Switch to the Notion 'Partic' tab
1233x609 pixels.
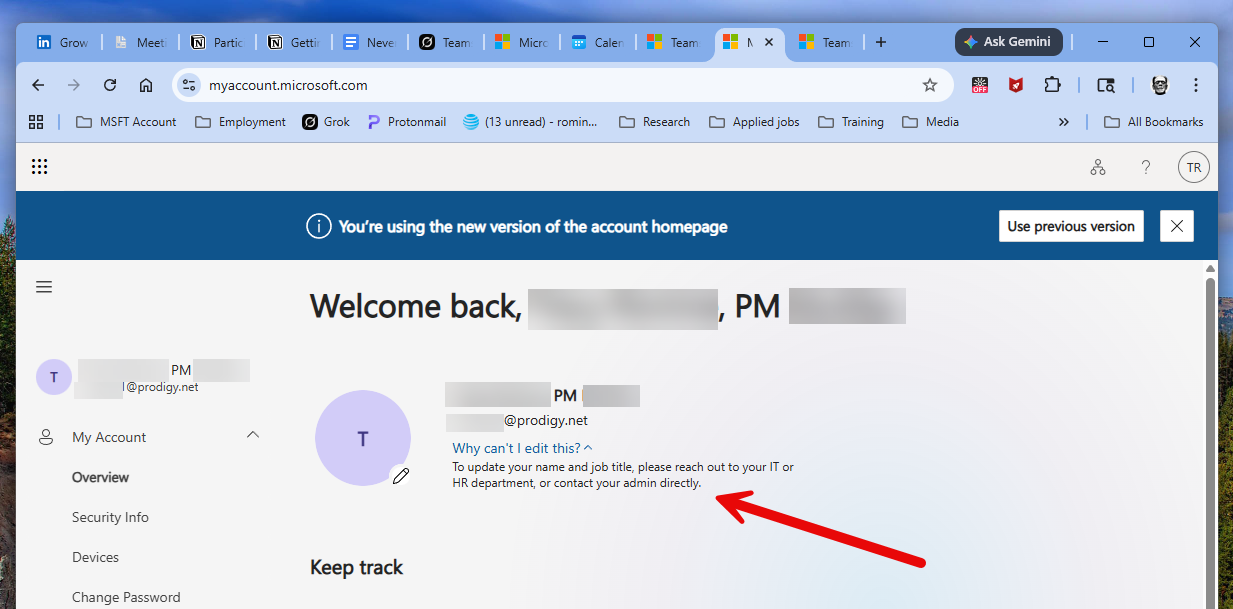217,42
